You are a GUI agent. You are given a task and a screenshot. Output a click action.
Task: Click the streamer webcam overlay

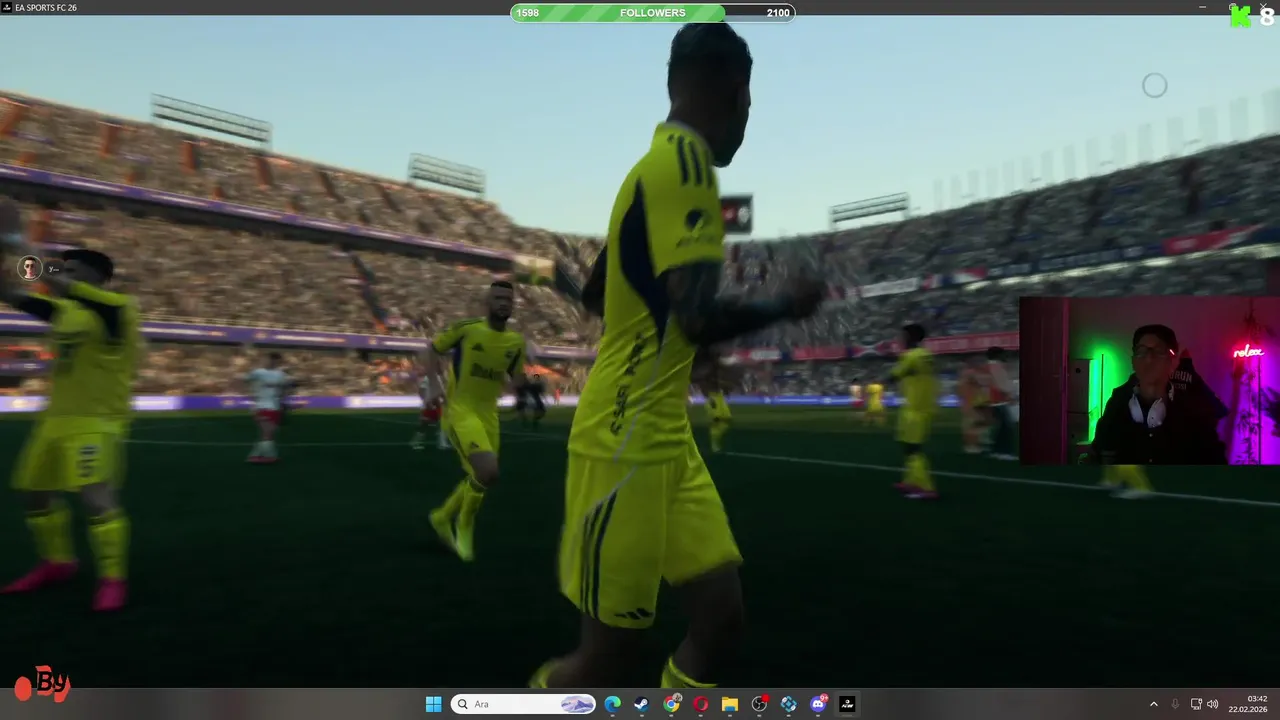pos(1149,380)
